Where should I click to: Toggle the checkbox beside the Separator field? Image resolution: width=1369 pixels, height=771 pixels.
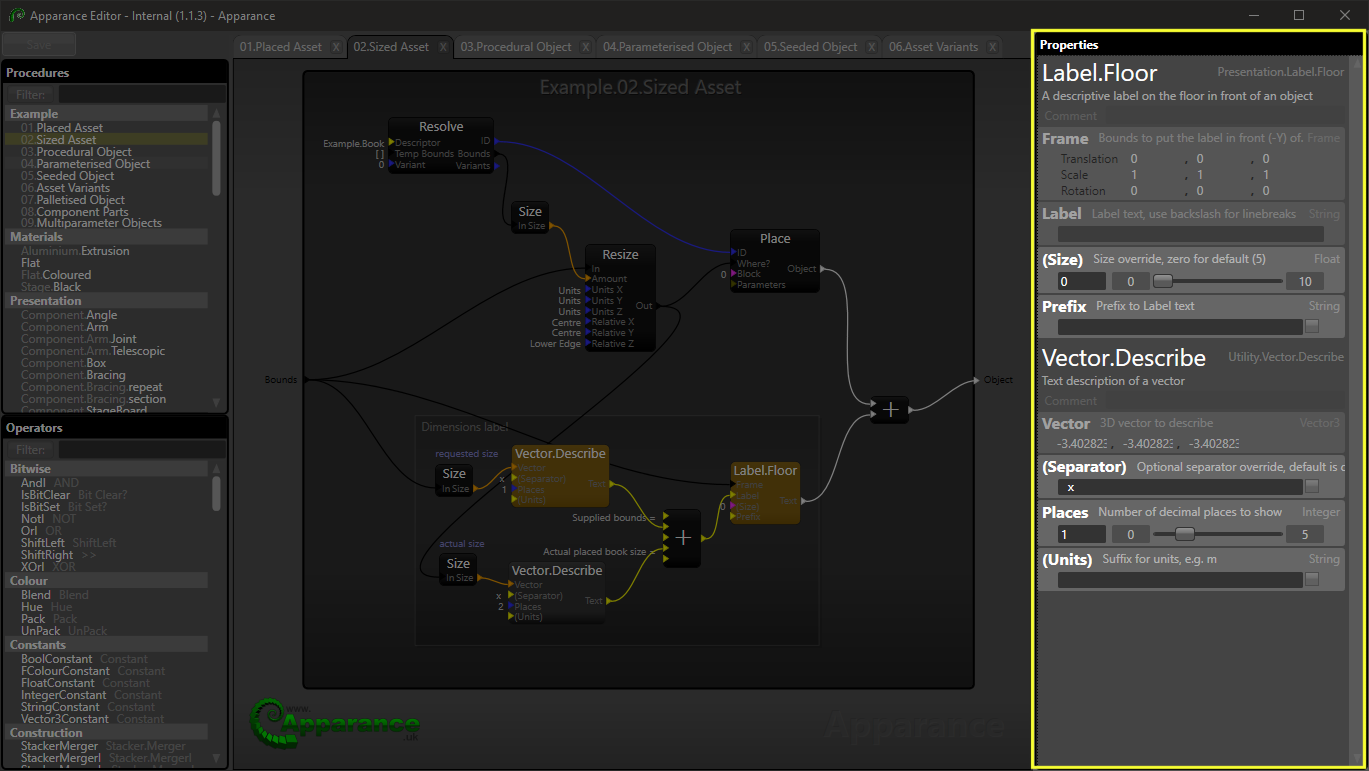coord(1312,487)
